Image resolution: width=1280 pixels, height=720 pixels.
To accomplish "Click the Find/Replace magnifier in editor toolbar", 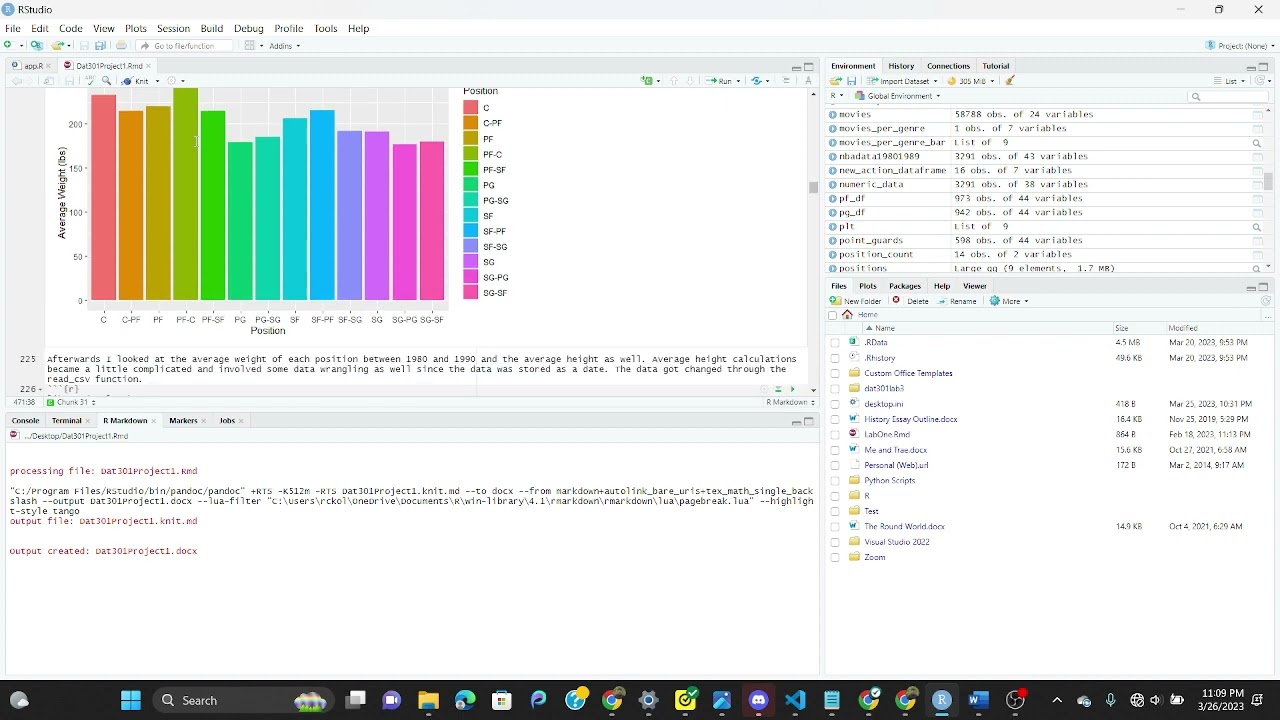I will [x=107, y=81].
